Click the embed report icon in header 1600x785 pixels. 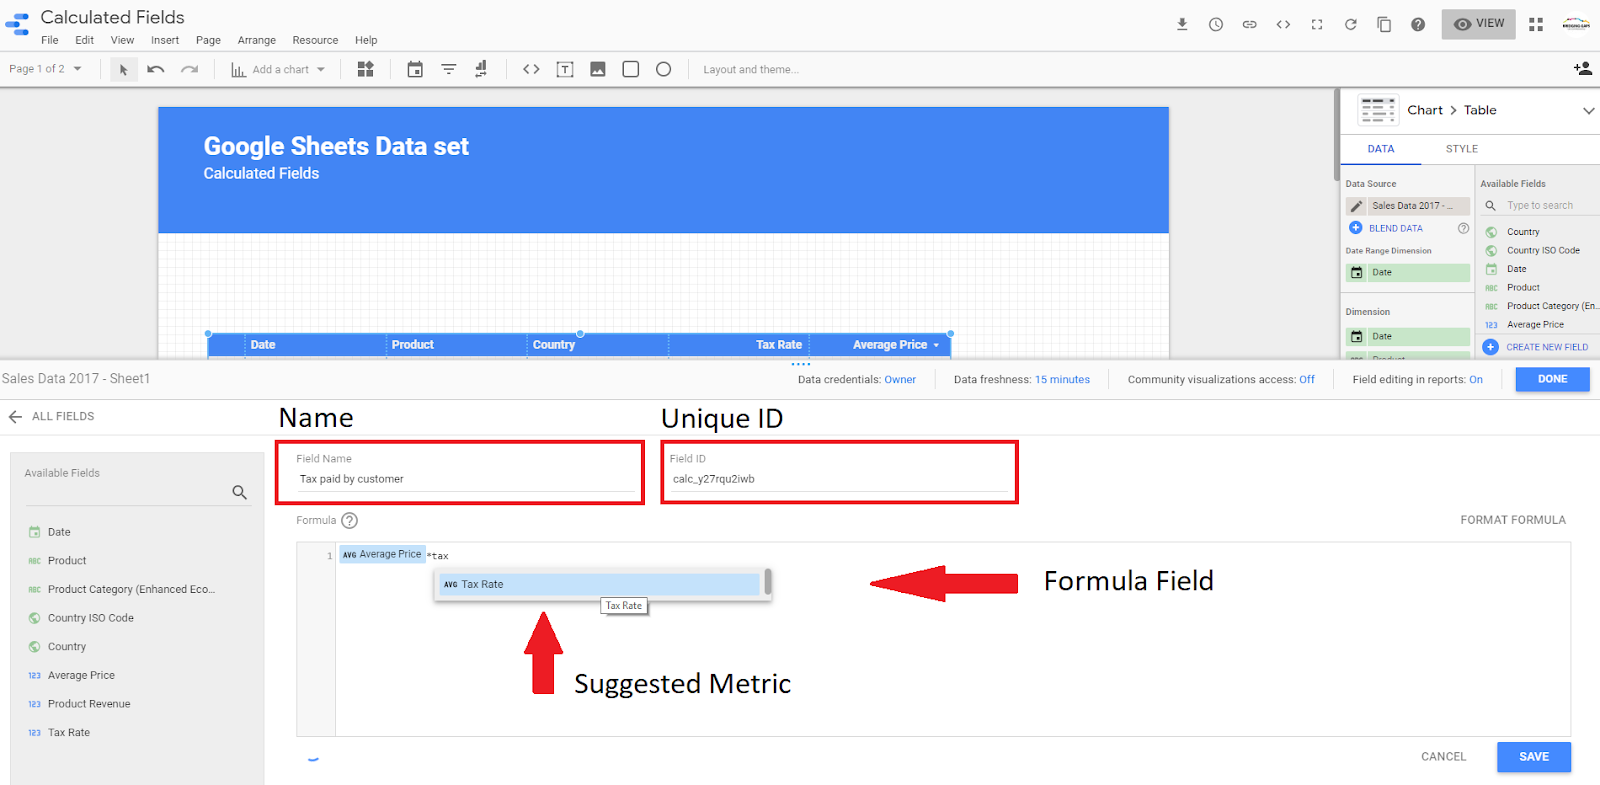click(x=1283, y=24)
